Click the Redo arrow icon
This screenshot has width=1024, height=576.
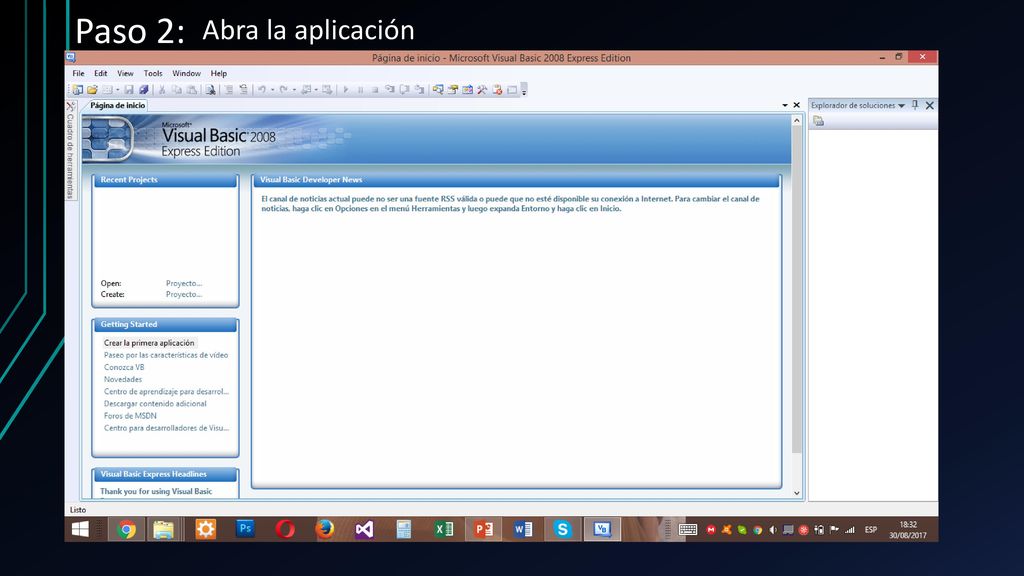(283, 89)
